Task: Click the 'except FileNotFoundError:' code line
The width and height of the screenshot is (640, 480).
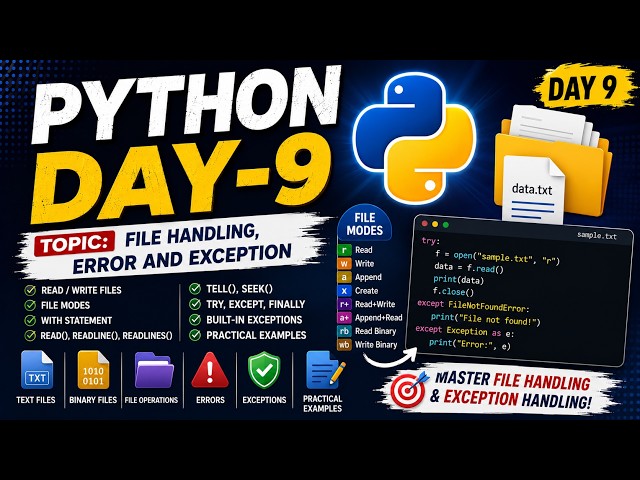Action: (473, 306)
